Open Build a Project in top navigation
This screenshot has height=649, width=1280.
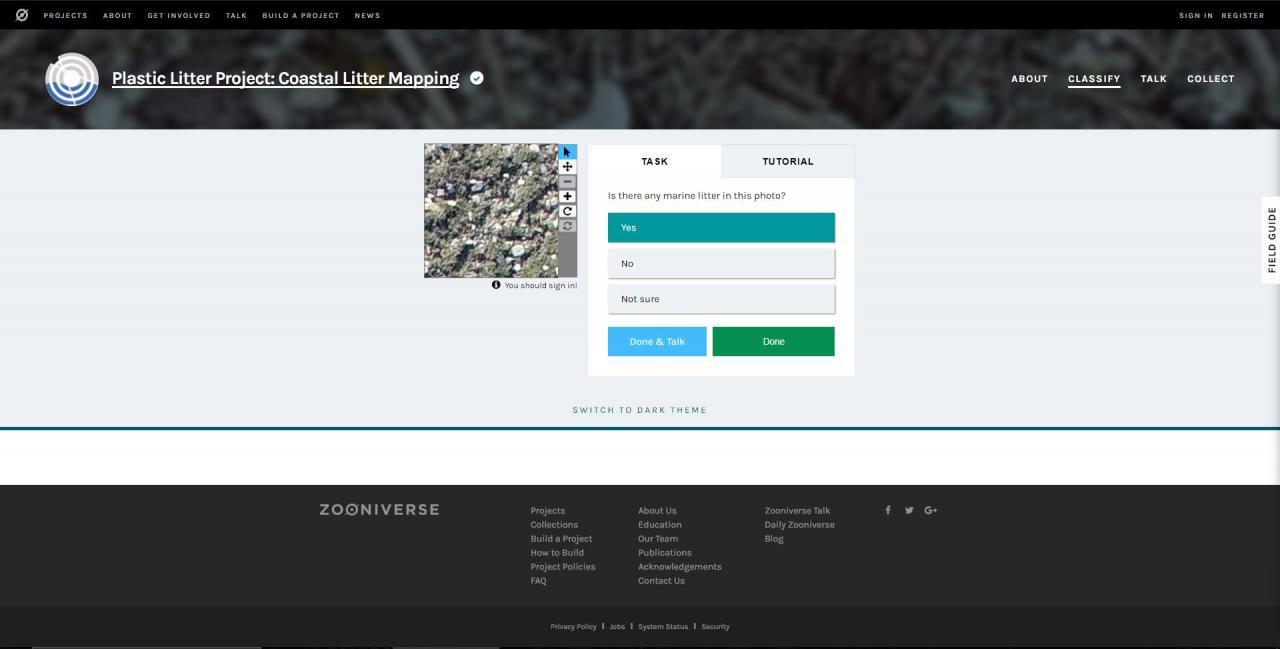point(300,15)
